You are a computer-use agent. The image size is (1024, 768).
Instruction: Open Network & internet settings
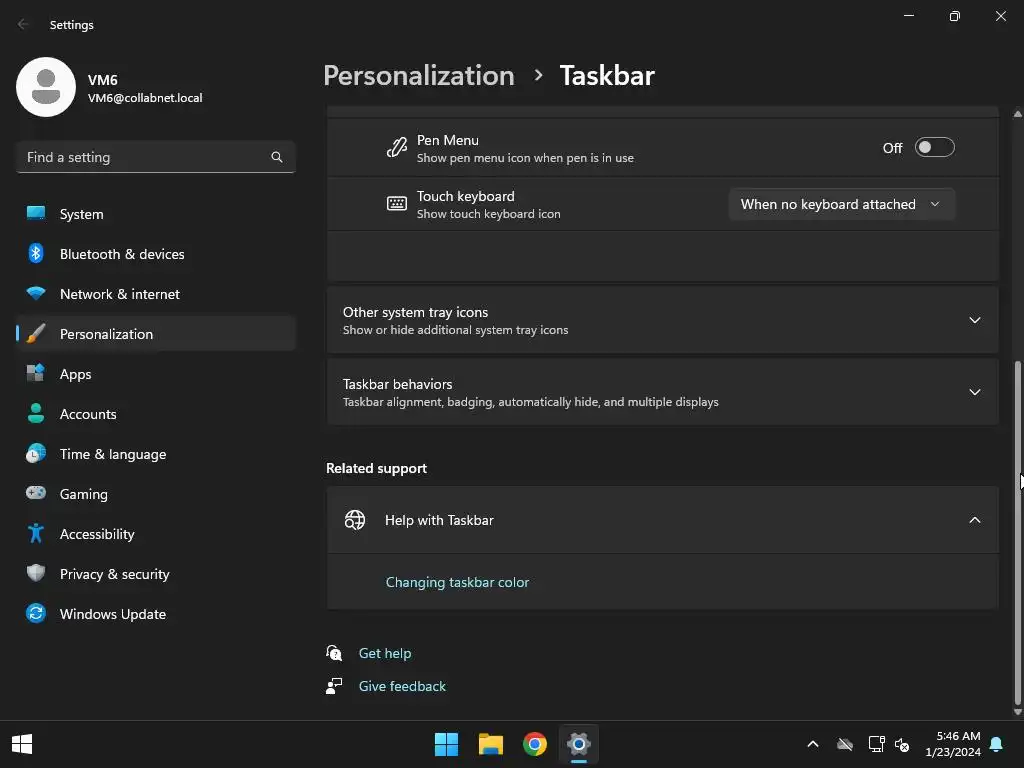click(155, 294)
